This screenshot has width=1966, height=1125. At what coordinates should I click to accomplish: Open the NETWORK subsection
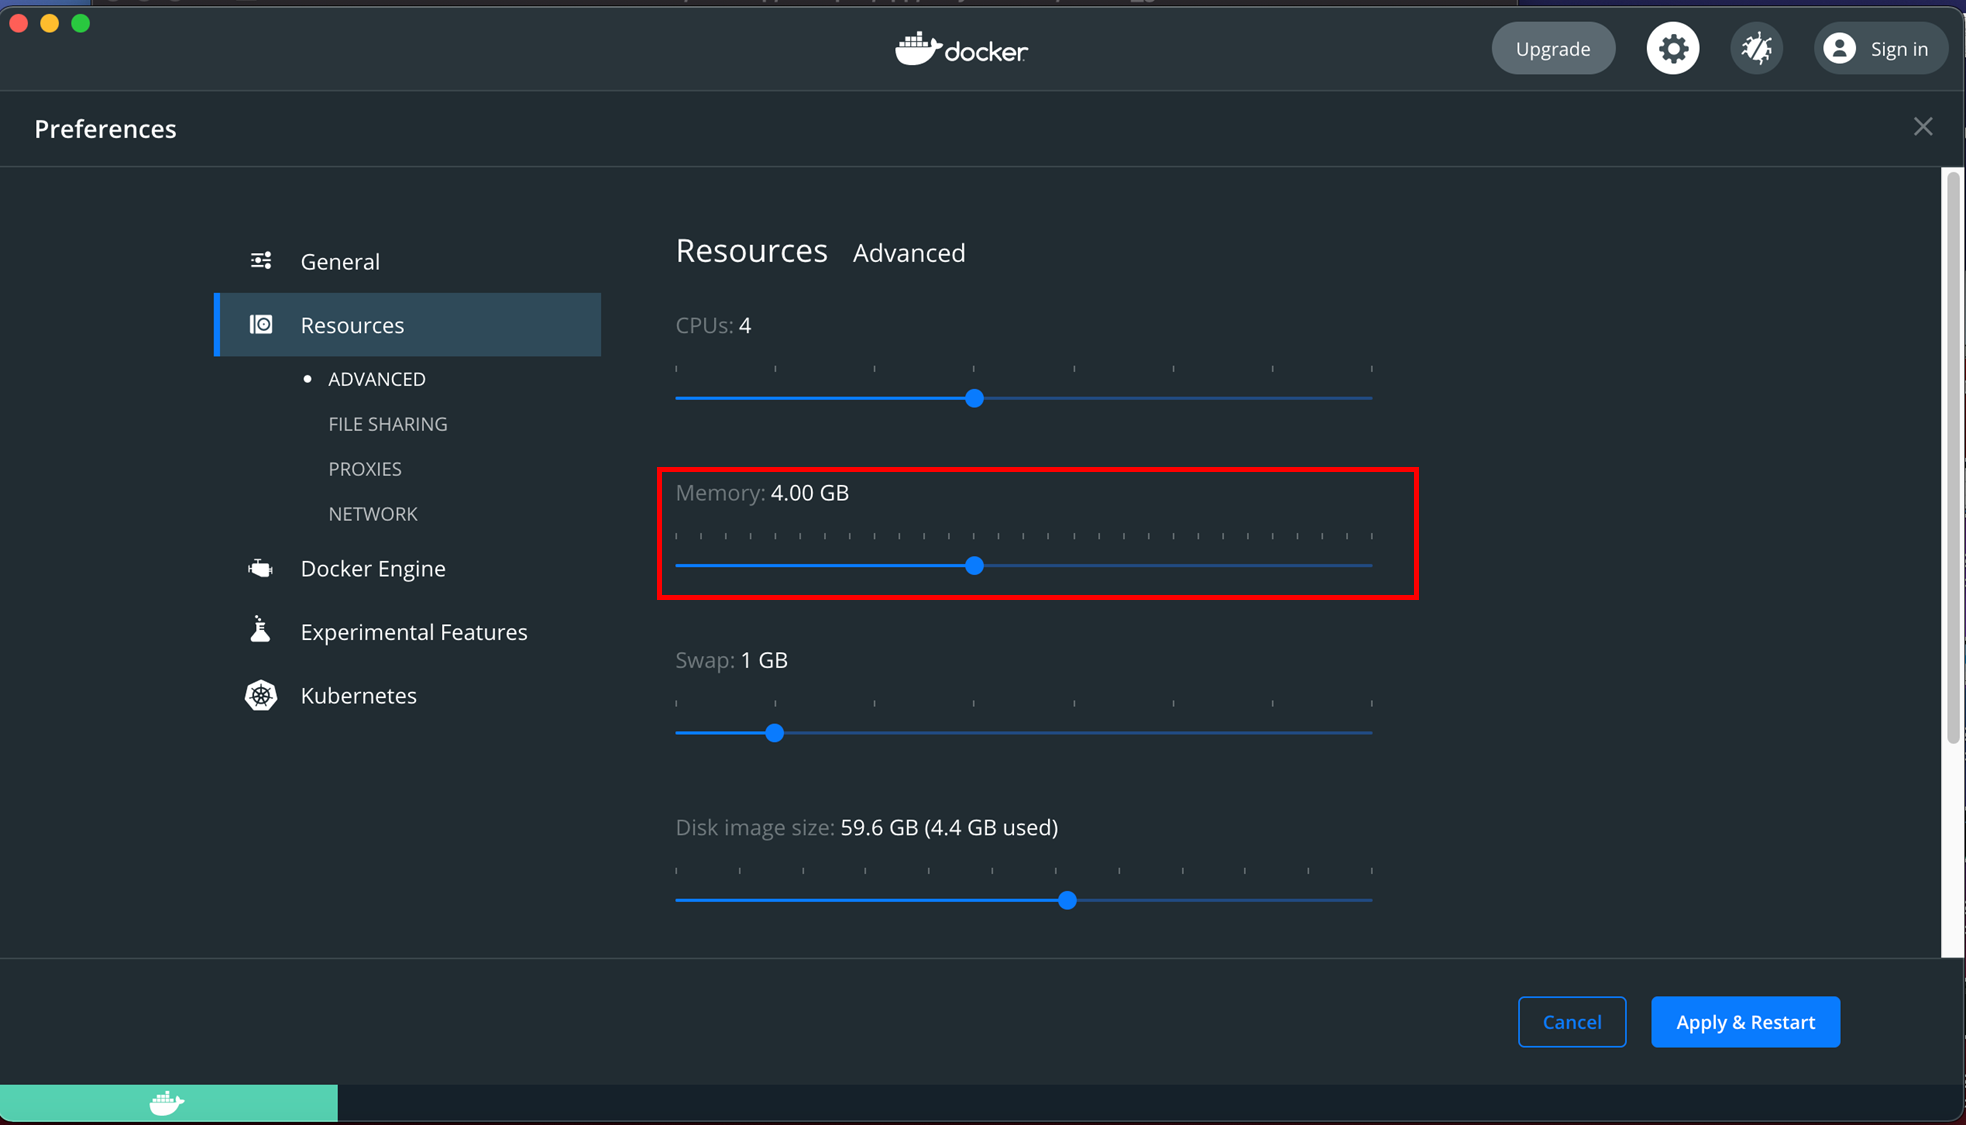(373, 514)
